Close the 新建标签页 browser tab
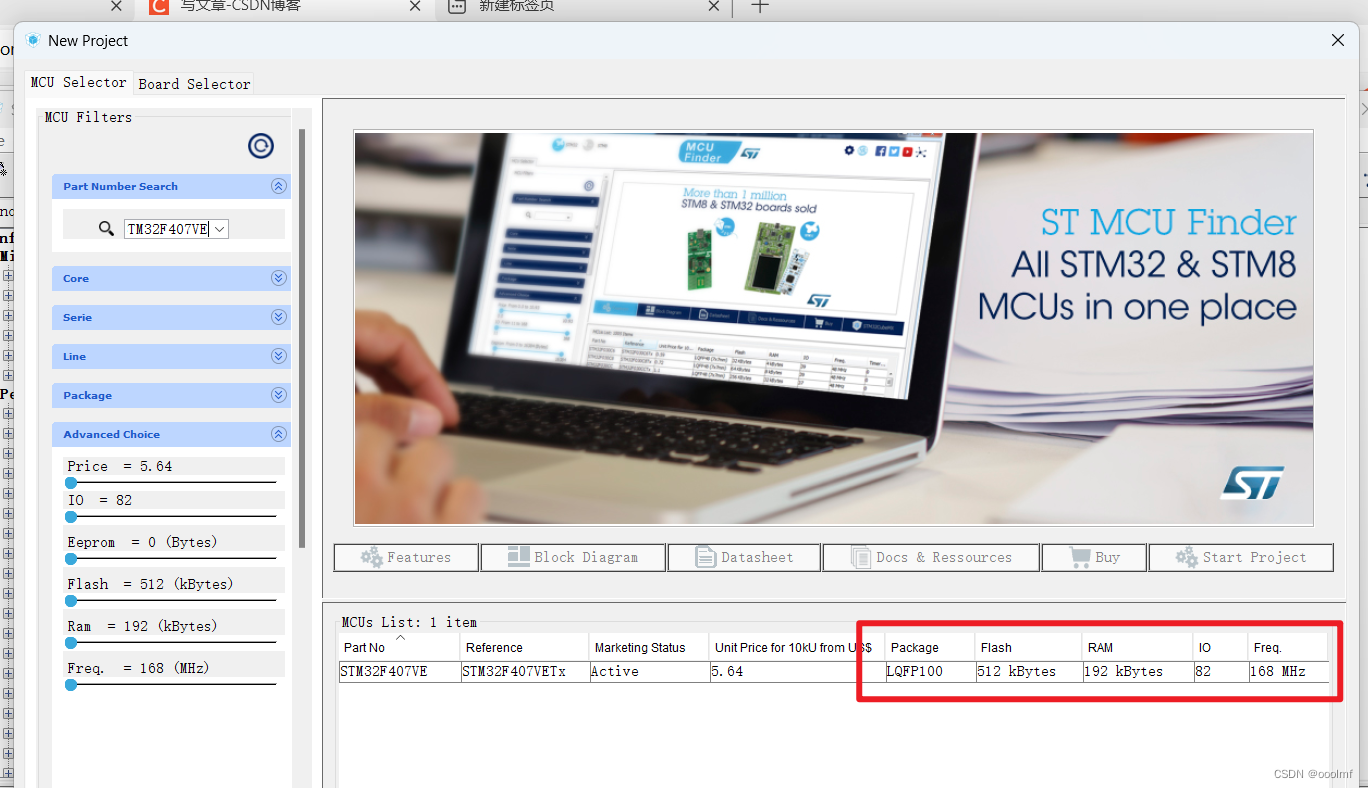This screenshot has height=788, width=1368. [713, 6]
